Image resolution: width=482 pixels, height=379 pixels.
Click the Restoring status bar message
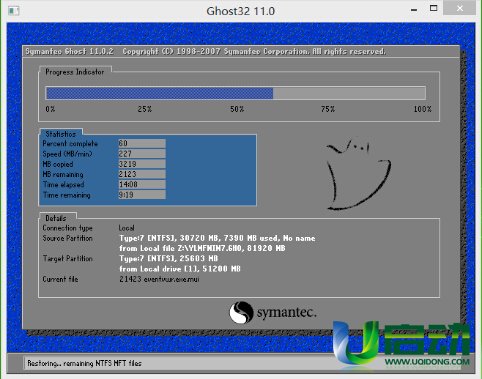click(84, 363)
